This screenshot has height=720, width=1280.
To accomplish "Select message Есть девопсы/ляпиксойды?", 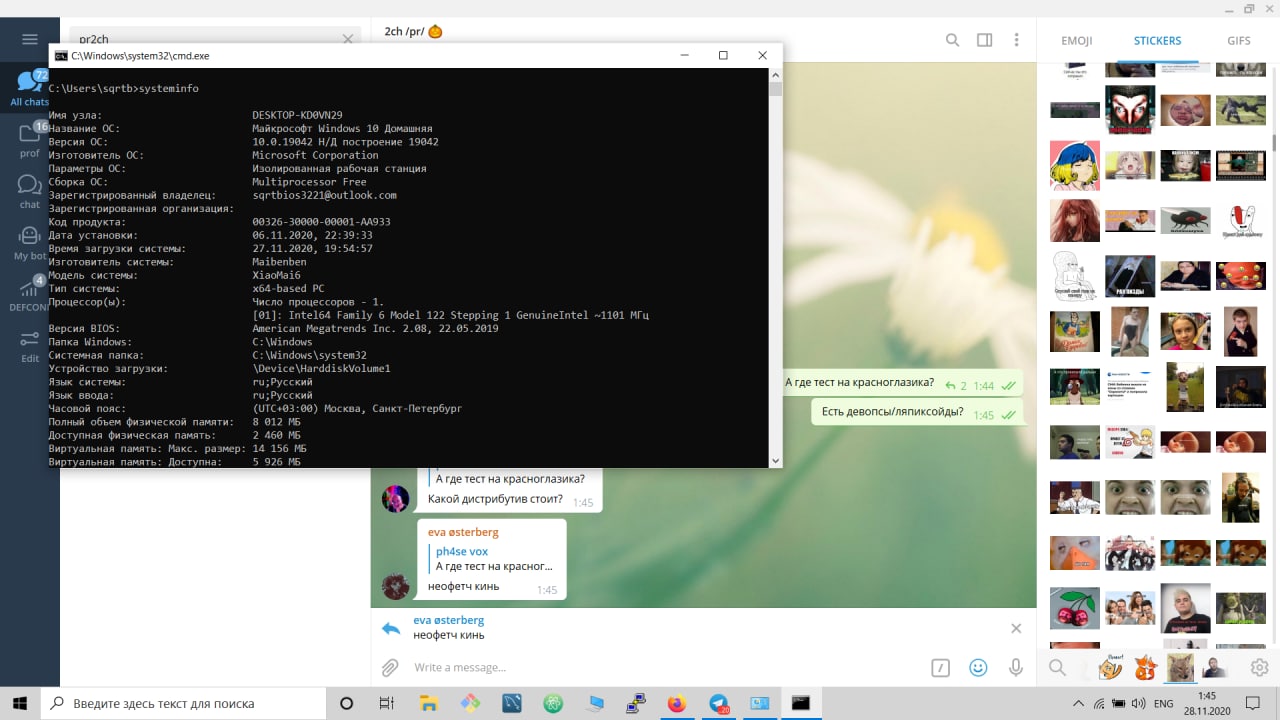I will point(917,412).
